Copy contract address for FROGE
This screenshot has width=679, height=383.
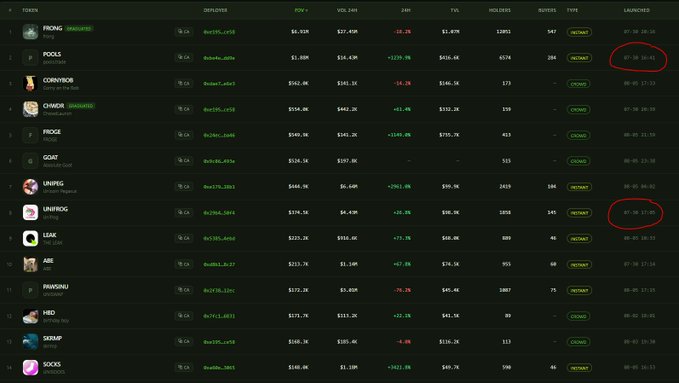point(184,135)
